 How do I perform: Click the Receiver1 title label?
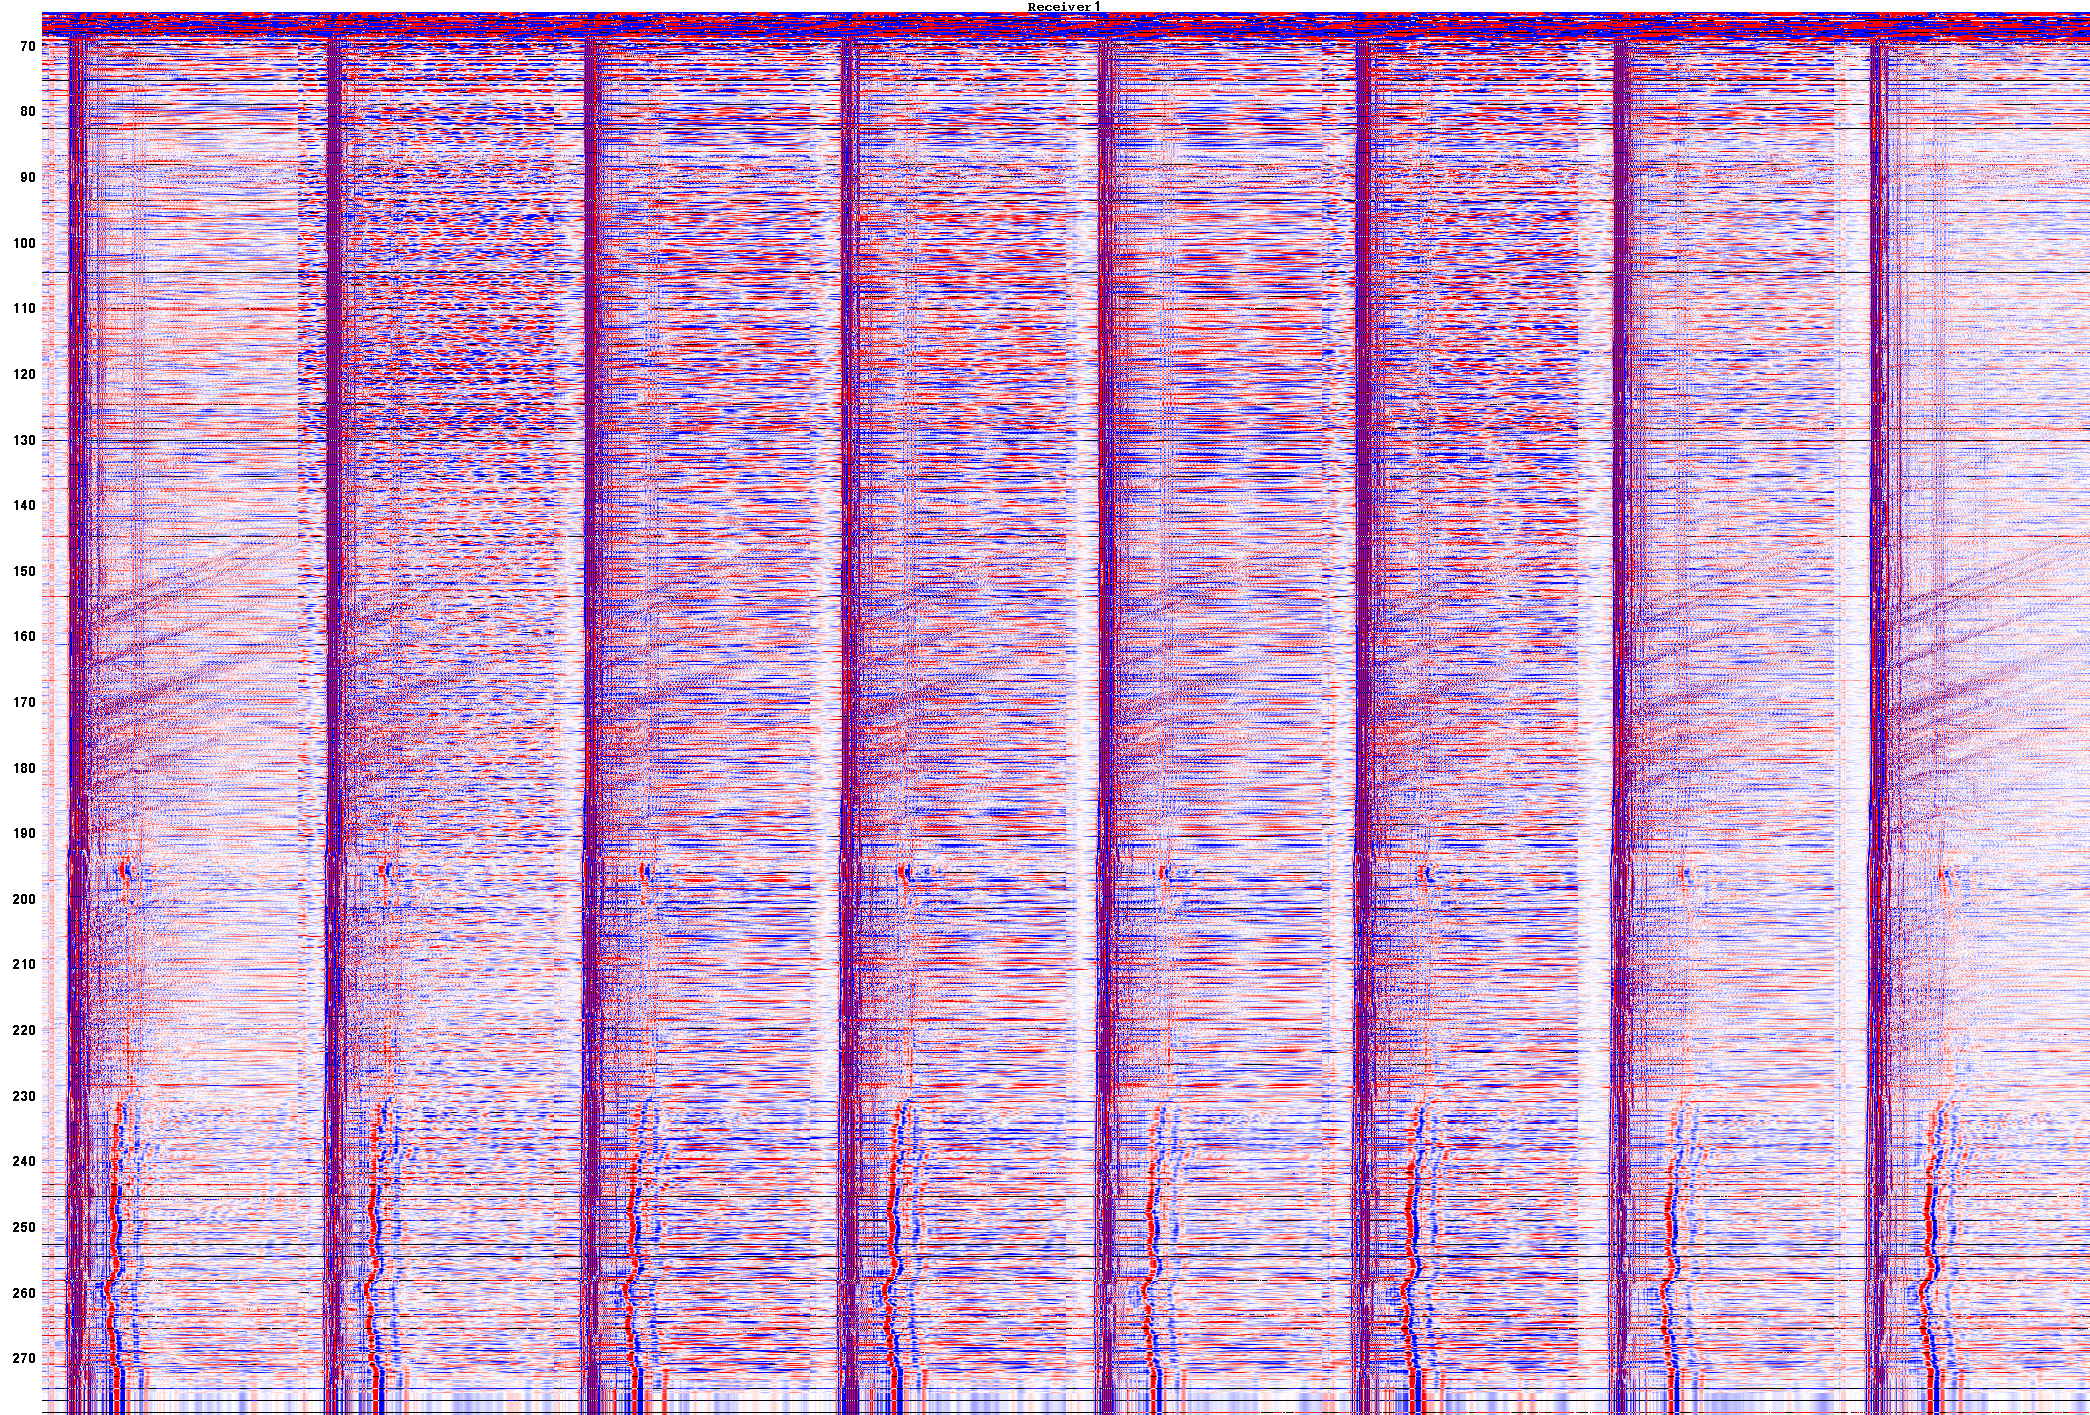1064,7
